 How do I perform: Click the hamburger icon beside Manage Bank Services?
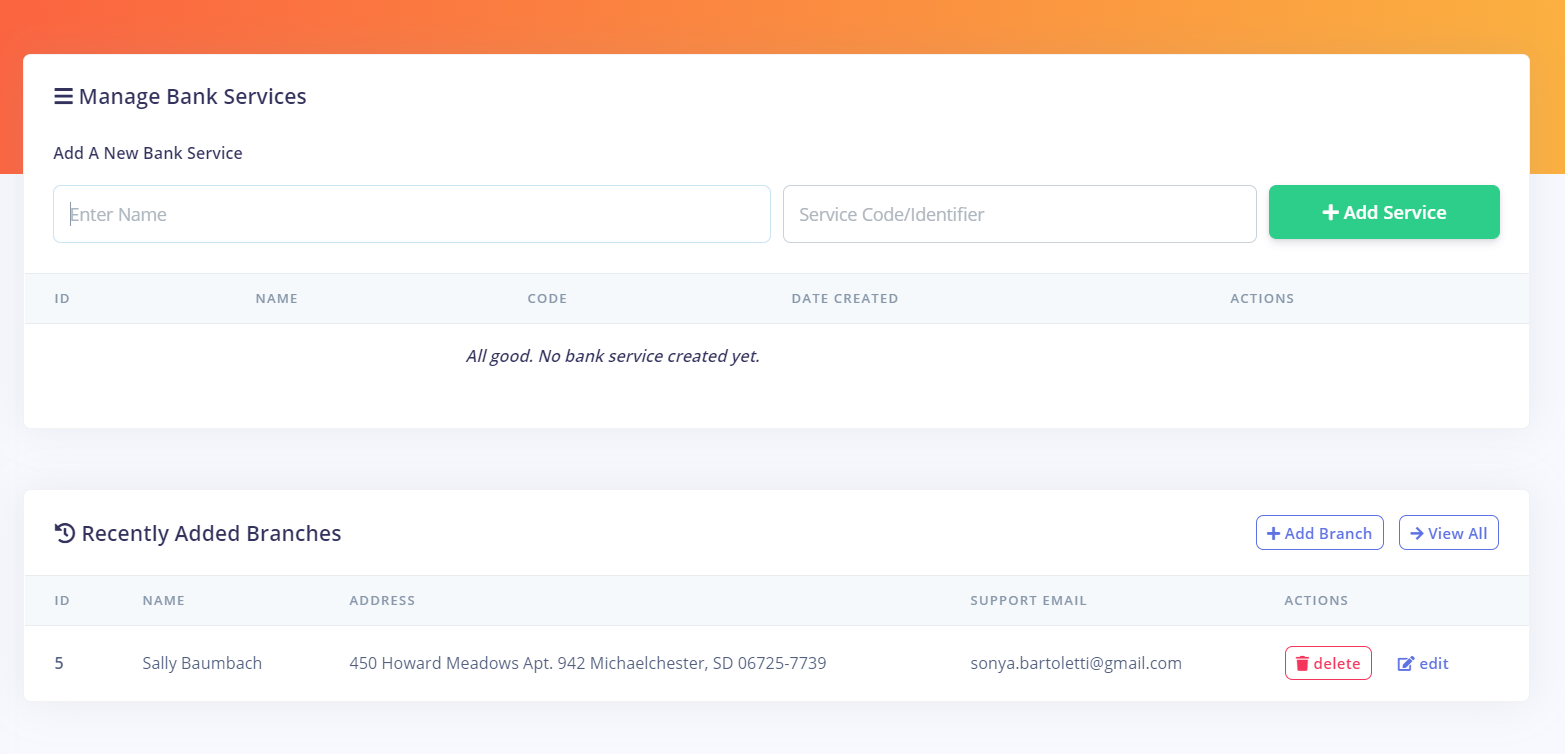[x=63, y=97]
